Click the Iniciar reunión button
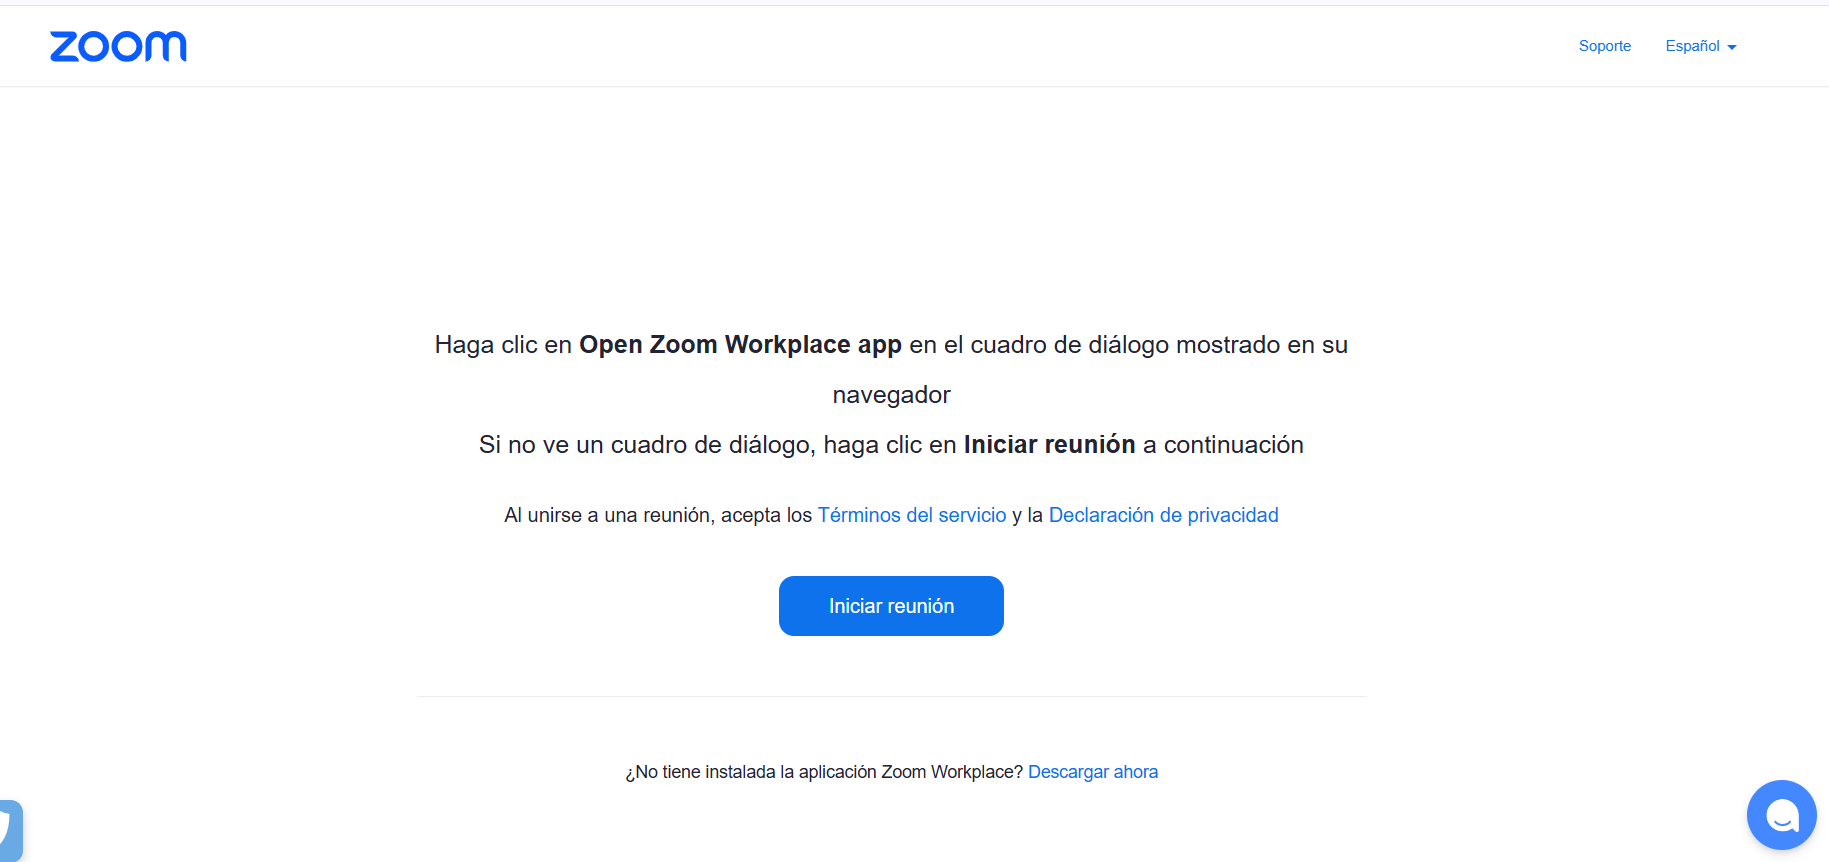1829x862 pixels. coord(891,606)
